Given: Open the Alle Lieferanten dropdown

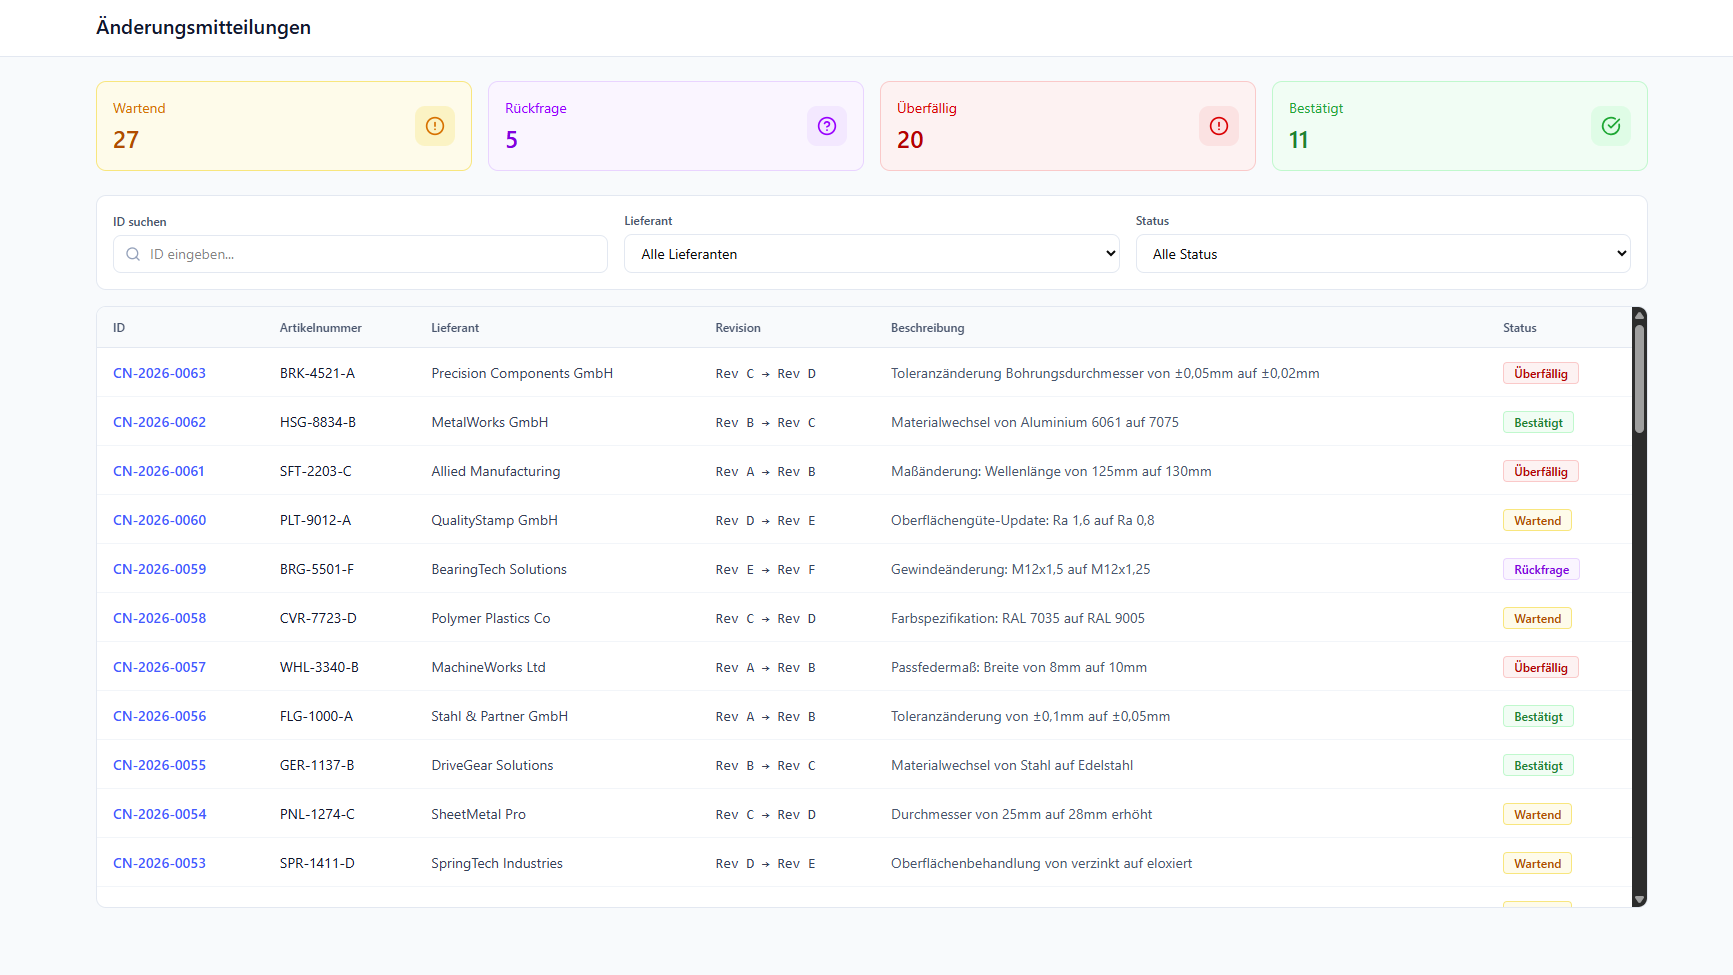Looking at the screenshot, I should (871, 254).
